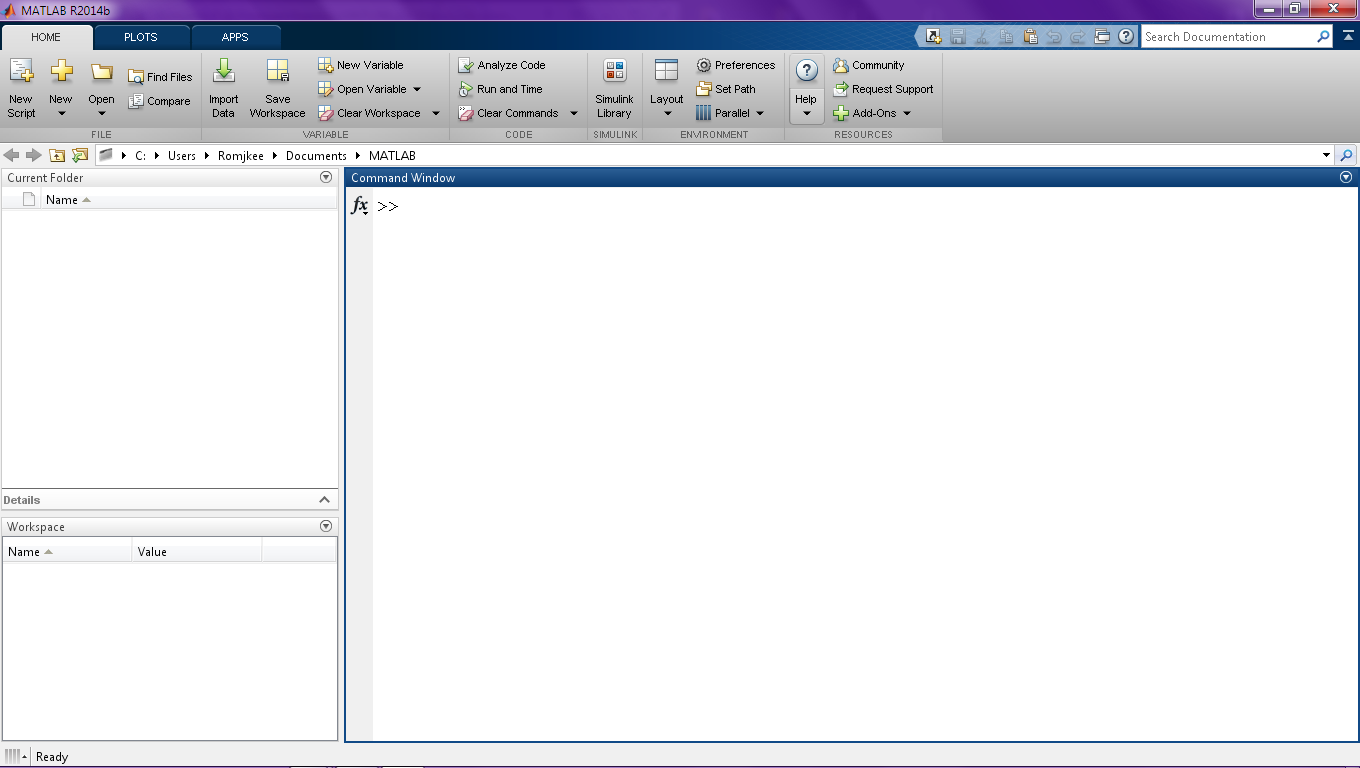Click the Help question mark icon
The image size is (1360, 768).
click(x=806, y=71)
